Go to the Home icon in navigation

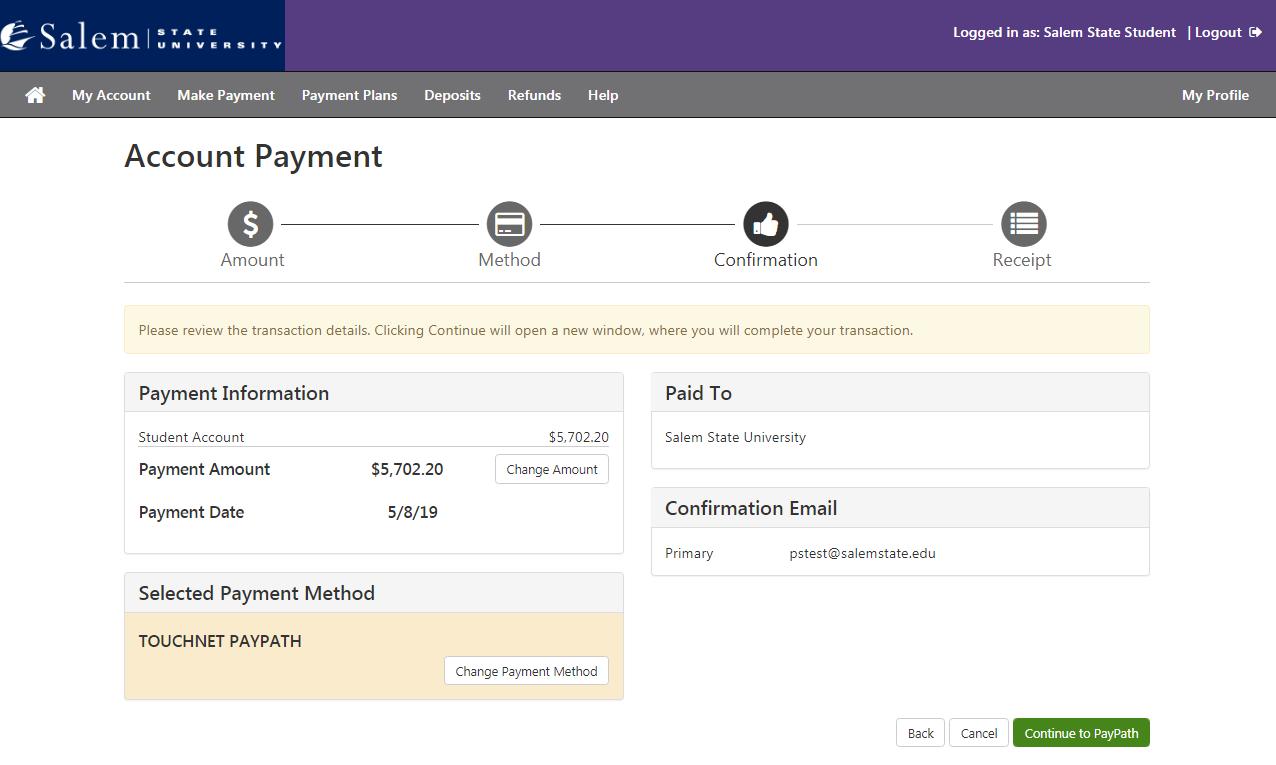click(35, 95)
